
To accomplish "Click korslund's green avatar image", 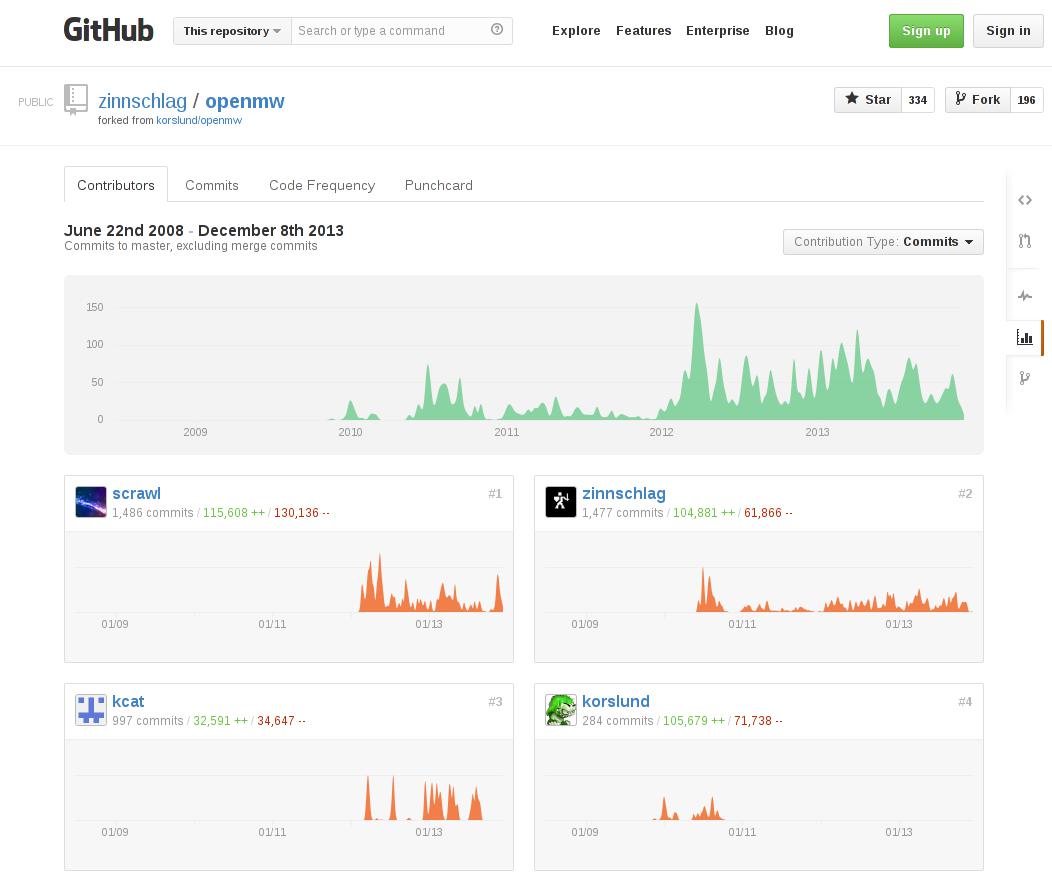I will point(561,710).
